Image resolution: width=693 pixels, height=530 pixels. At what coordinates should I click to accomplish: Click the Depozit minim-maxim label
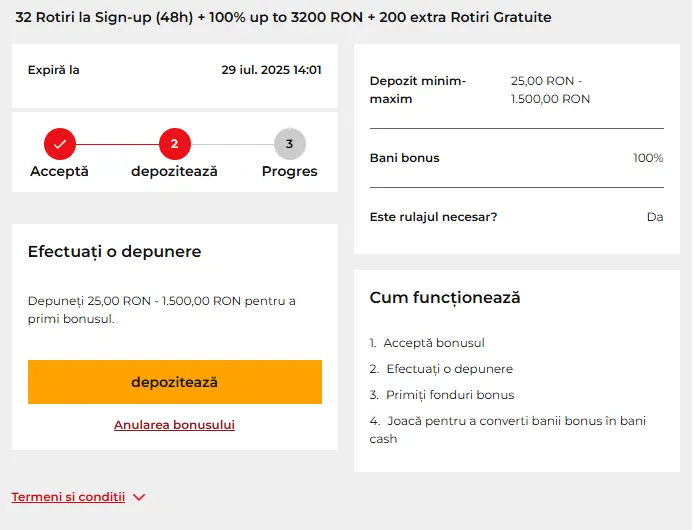[x=418, y=90]
